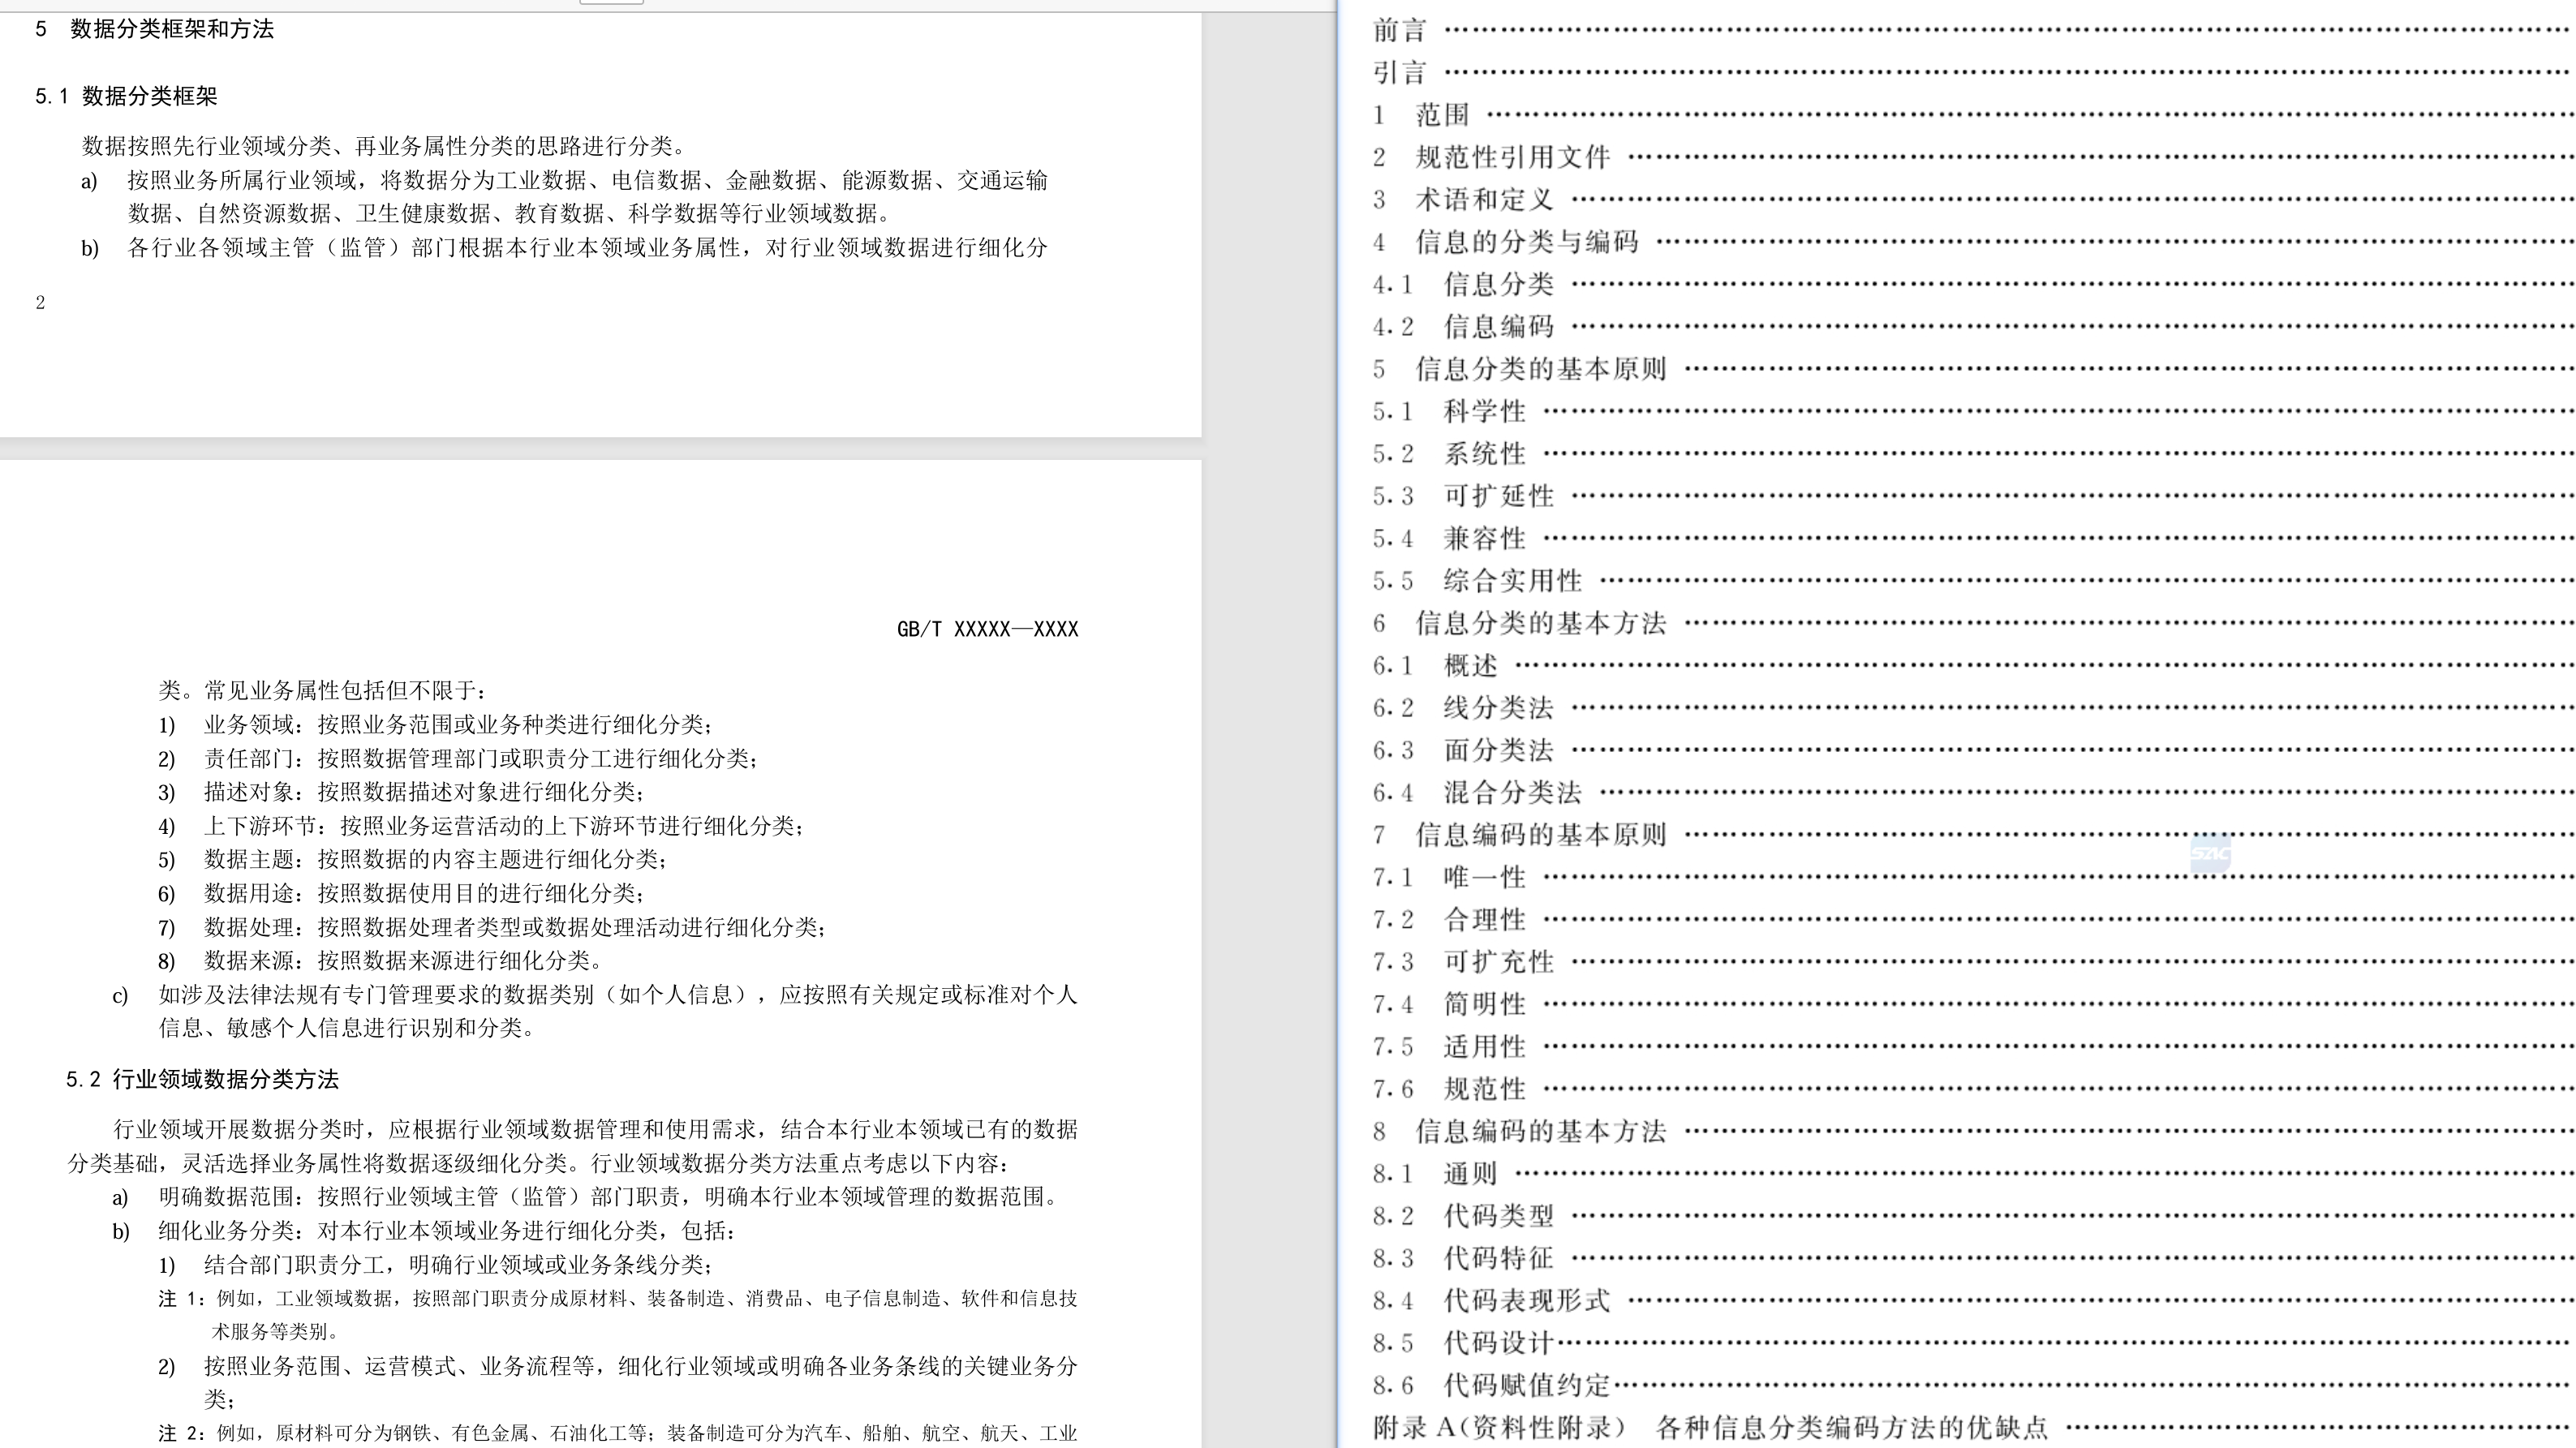2576x1448 pixels.
Task: Open the 前言 contents entry
Action: coord(1399,30)
